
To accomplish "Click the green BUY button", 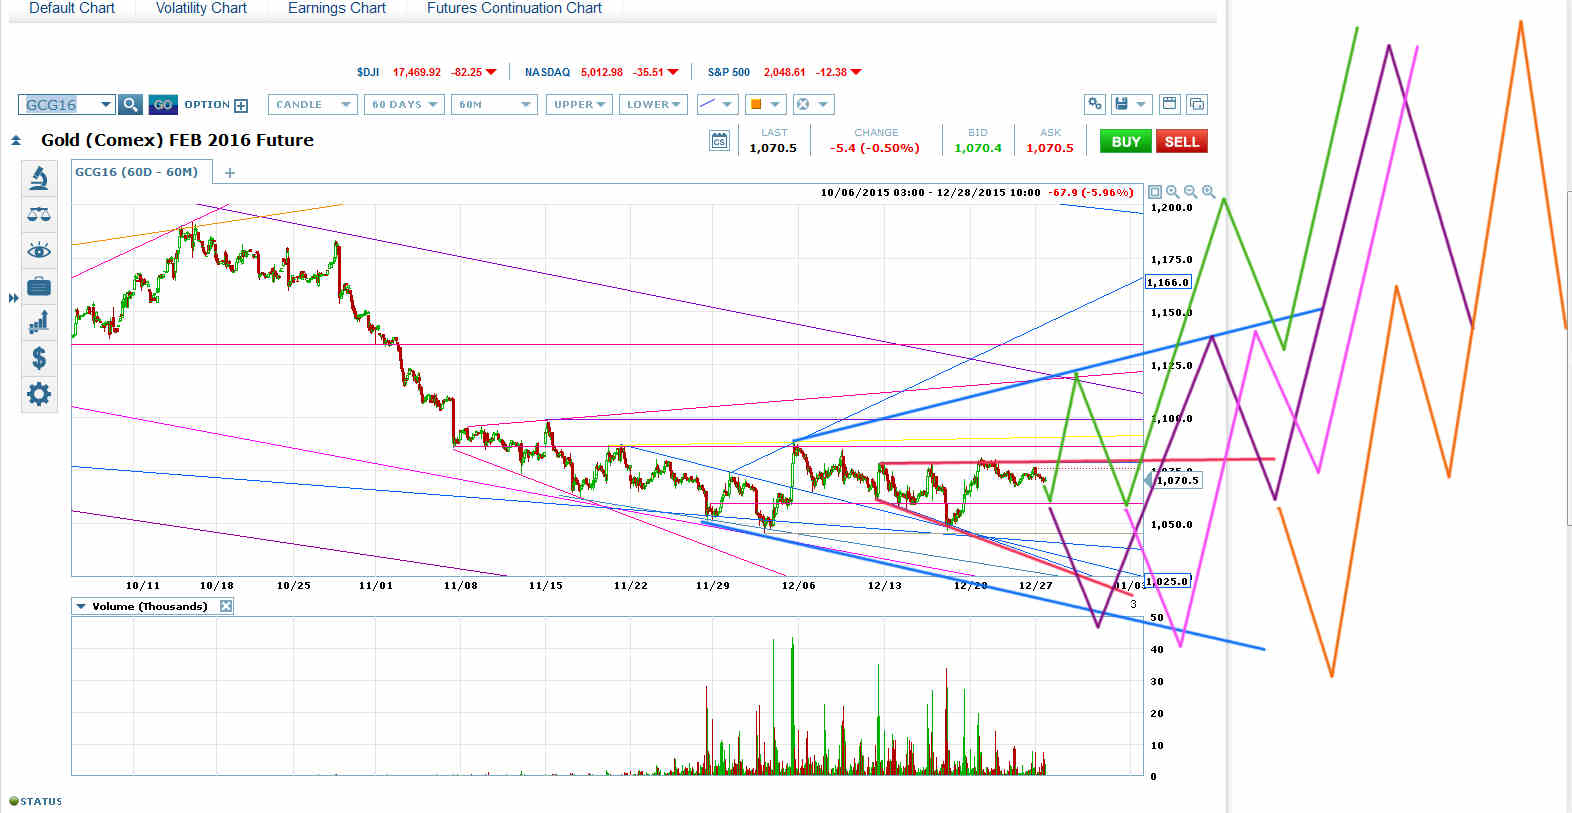I will point(1126,141).
